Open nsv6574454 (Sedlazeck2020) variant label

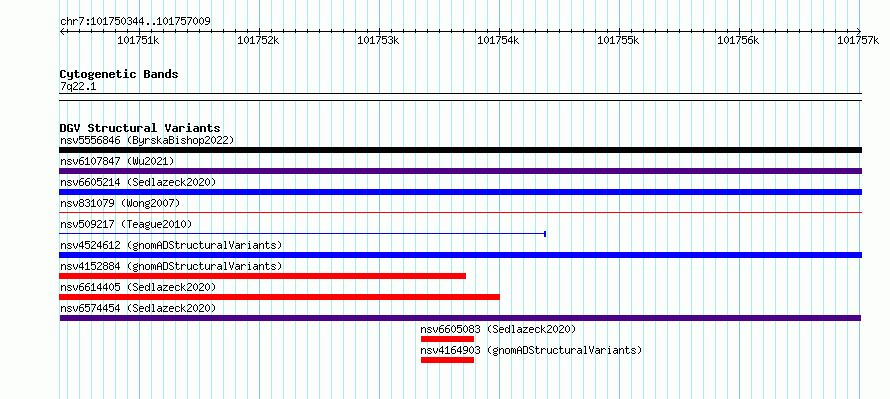pyautogui.click(x=138, y=308)
